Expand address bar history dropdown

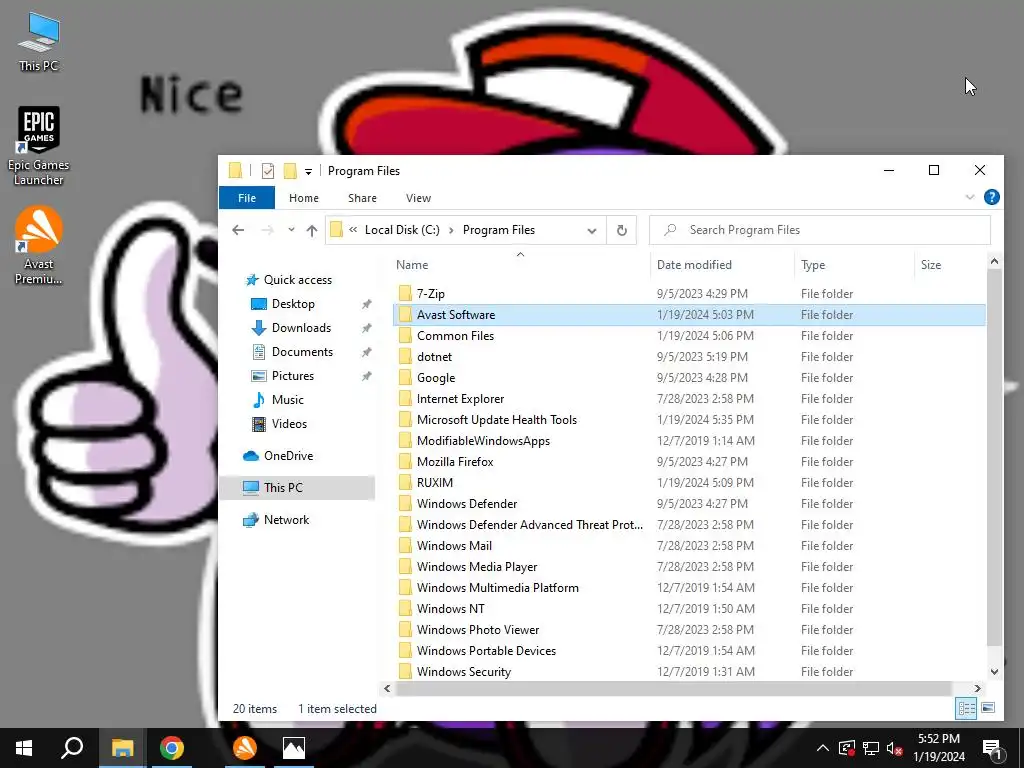(592, 230)
